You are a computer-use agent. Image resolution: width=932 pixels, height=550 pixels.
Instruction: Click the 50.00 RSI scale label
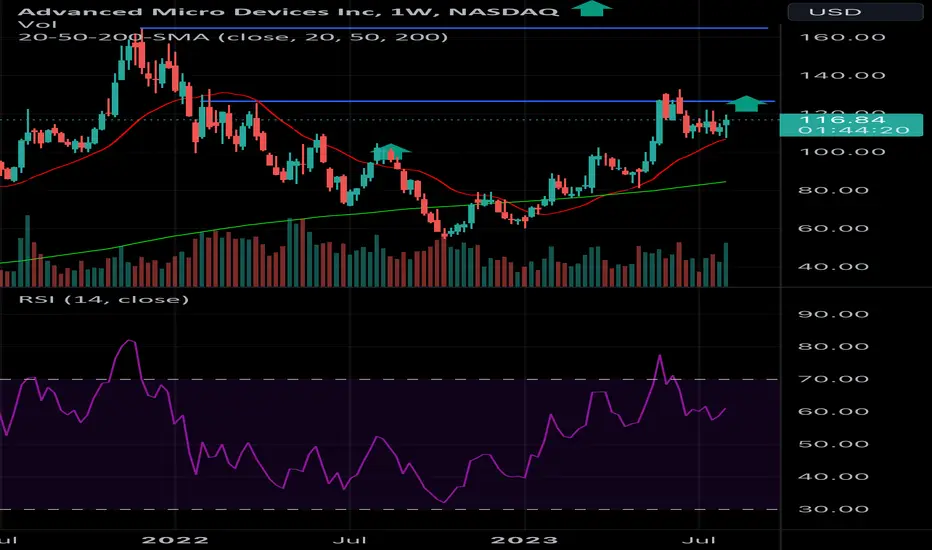833,444
